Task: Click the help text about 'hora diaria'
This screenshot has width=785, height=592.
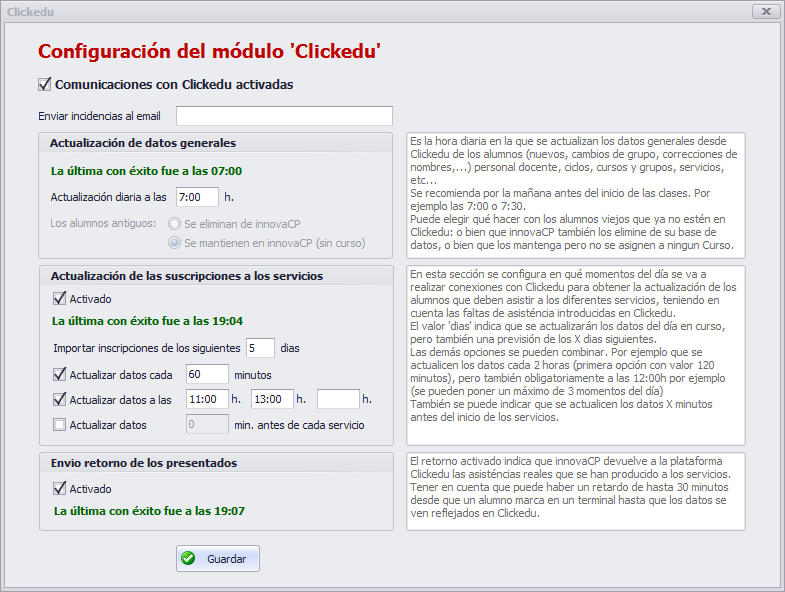Action: (576, 195)
